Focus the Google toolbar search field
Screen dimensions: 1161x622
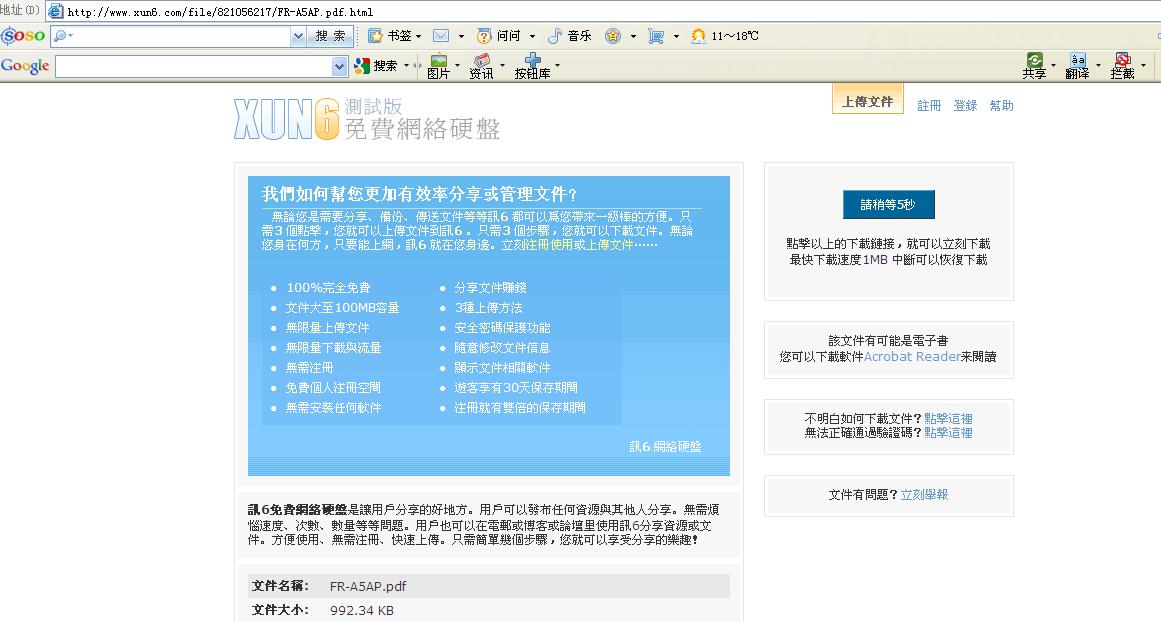pos(193,67)
